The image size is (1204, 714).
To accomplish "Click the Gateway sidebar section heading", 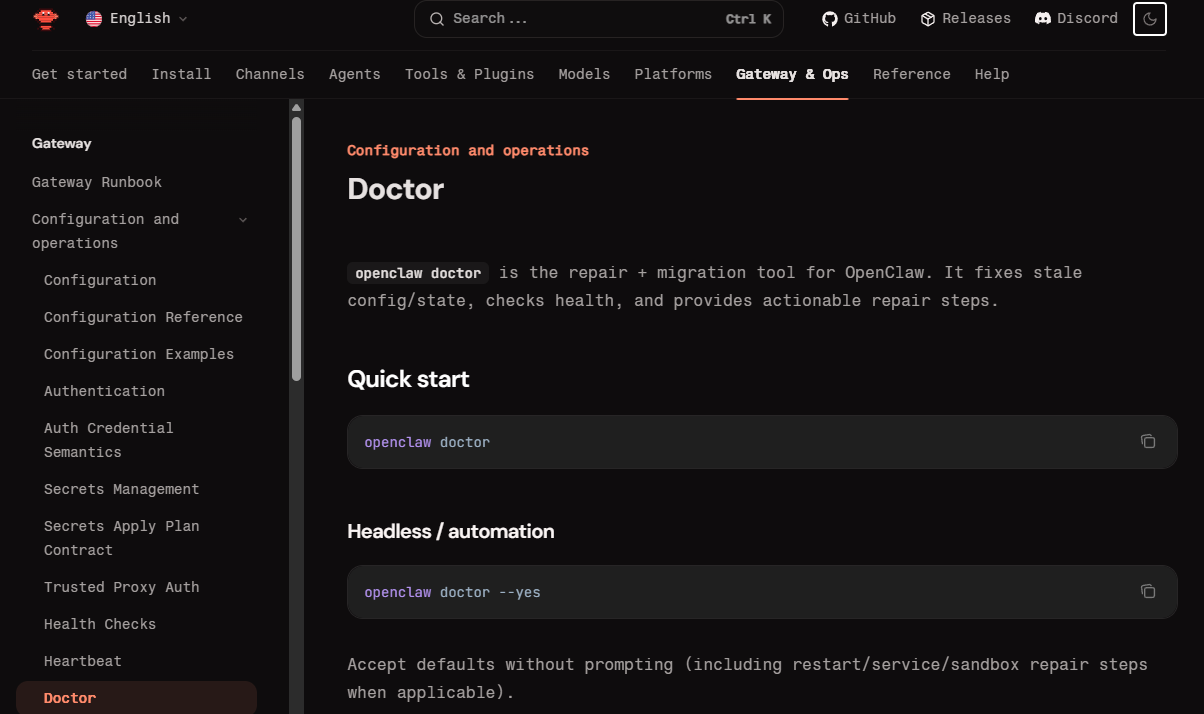I will click(61, 143).
